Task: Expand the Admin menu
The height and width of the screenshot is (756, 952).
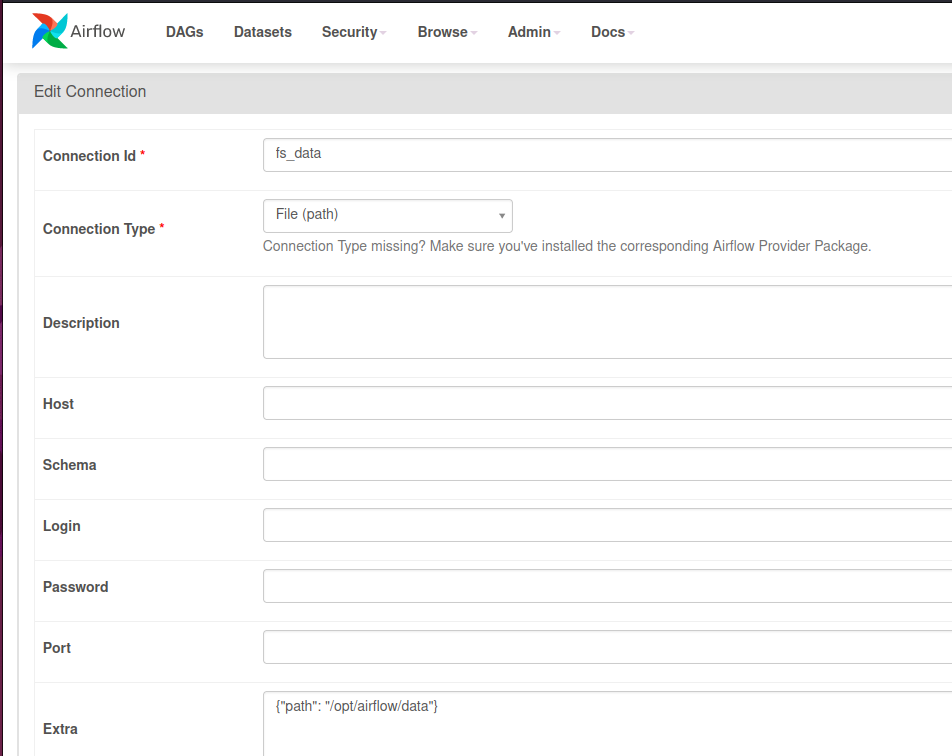Action: pyautogui.click(x=534, y=32)
